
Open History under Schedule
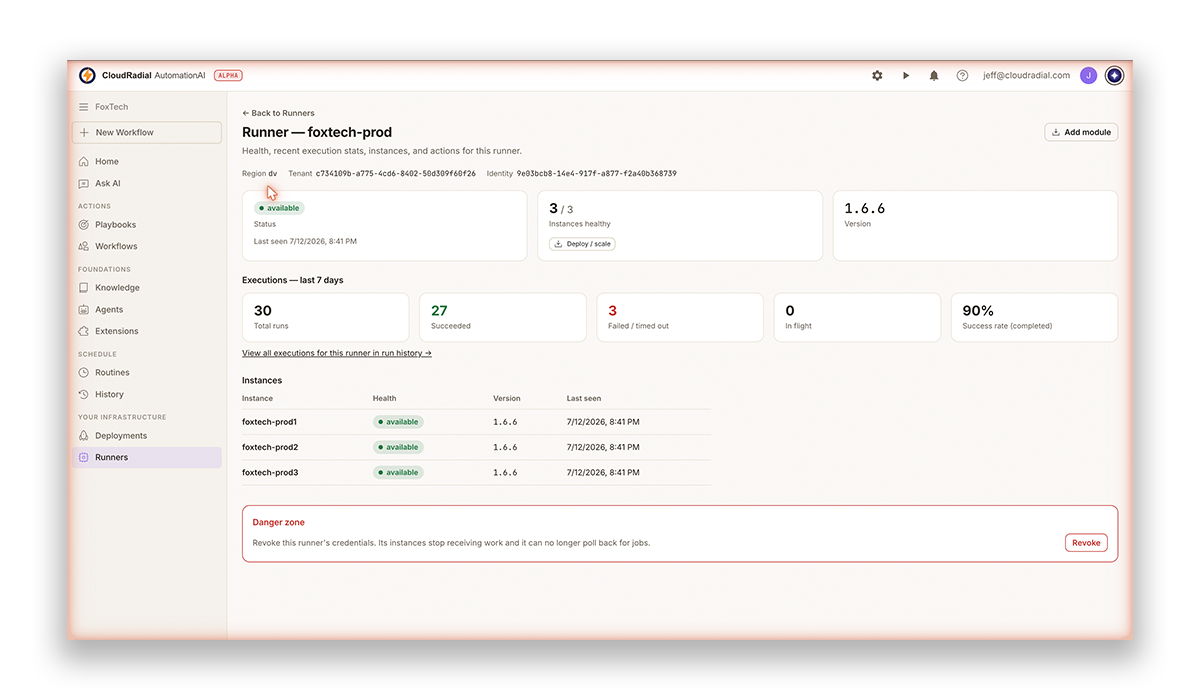(x=109, y=394)
